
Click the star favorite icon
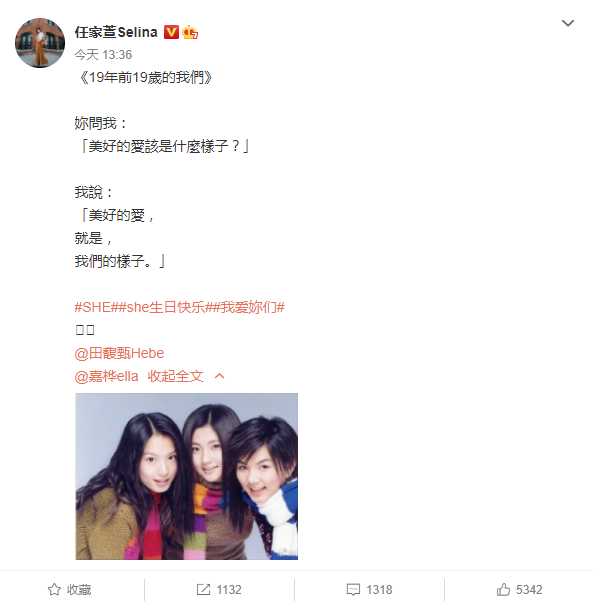pos(54,589)
